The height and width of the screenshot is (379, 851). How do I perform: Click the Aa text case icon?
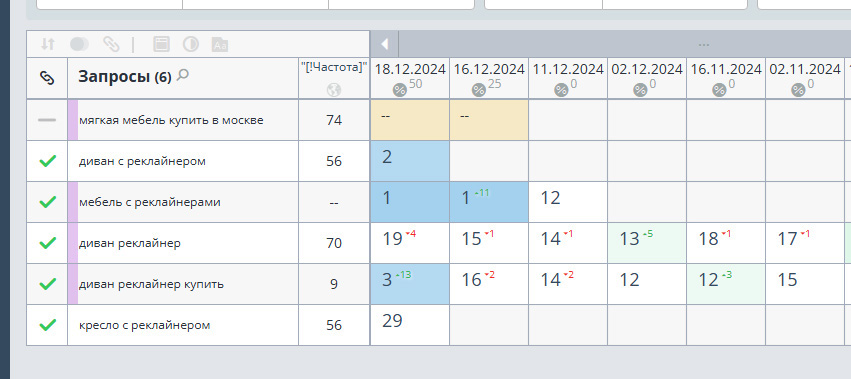(220, 45)
